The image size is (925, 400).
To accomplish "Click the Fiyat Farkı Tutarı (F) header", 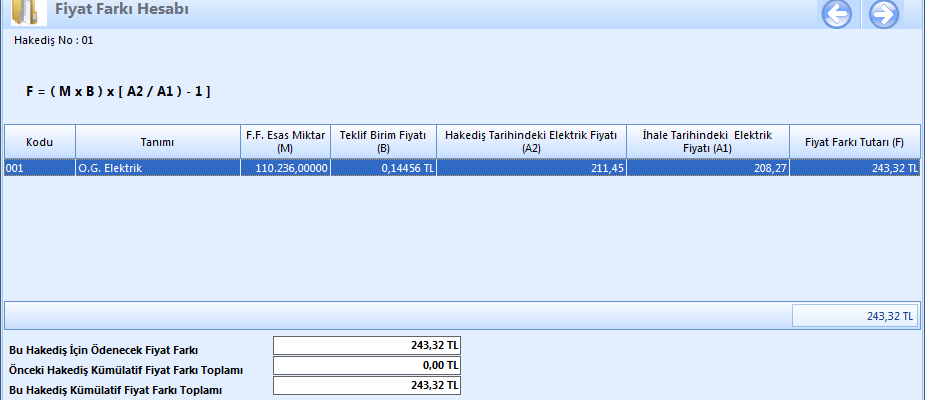I will pyautogui.click(x=854, y=142).
